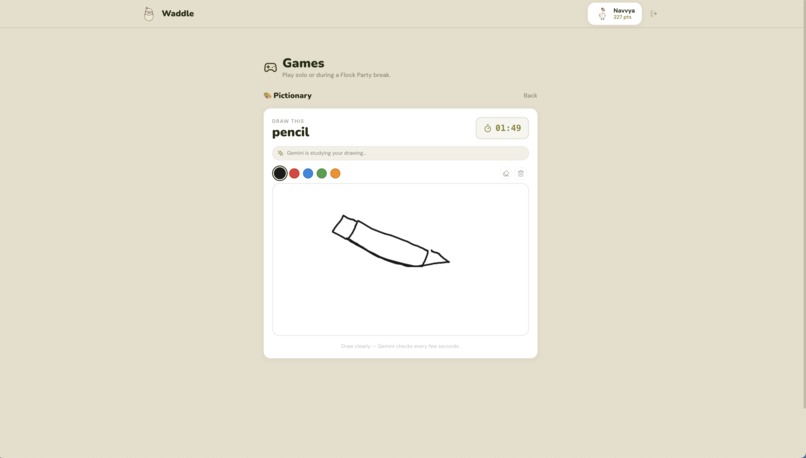Select the black color swatch
This screenshot has height=458, width=806.
(x=280, y=173)
